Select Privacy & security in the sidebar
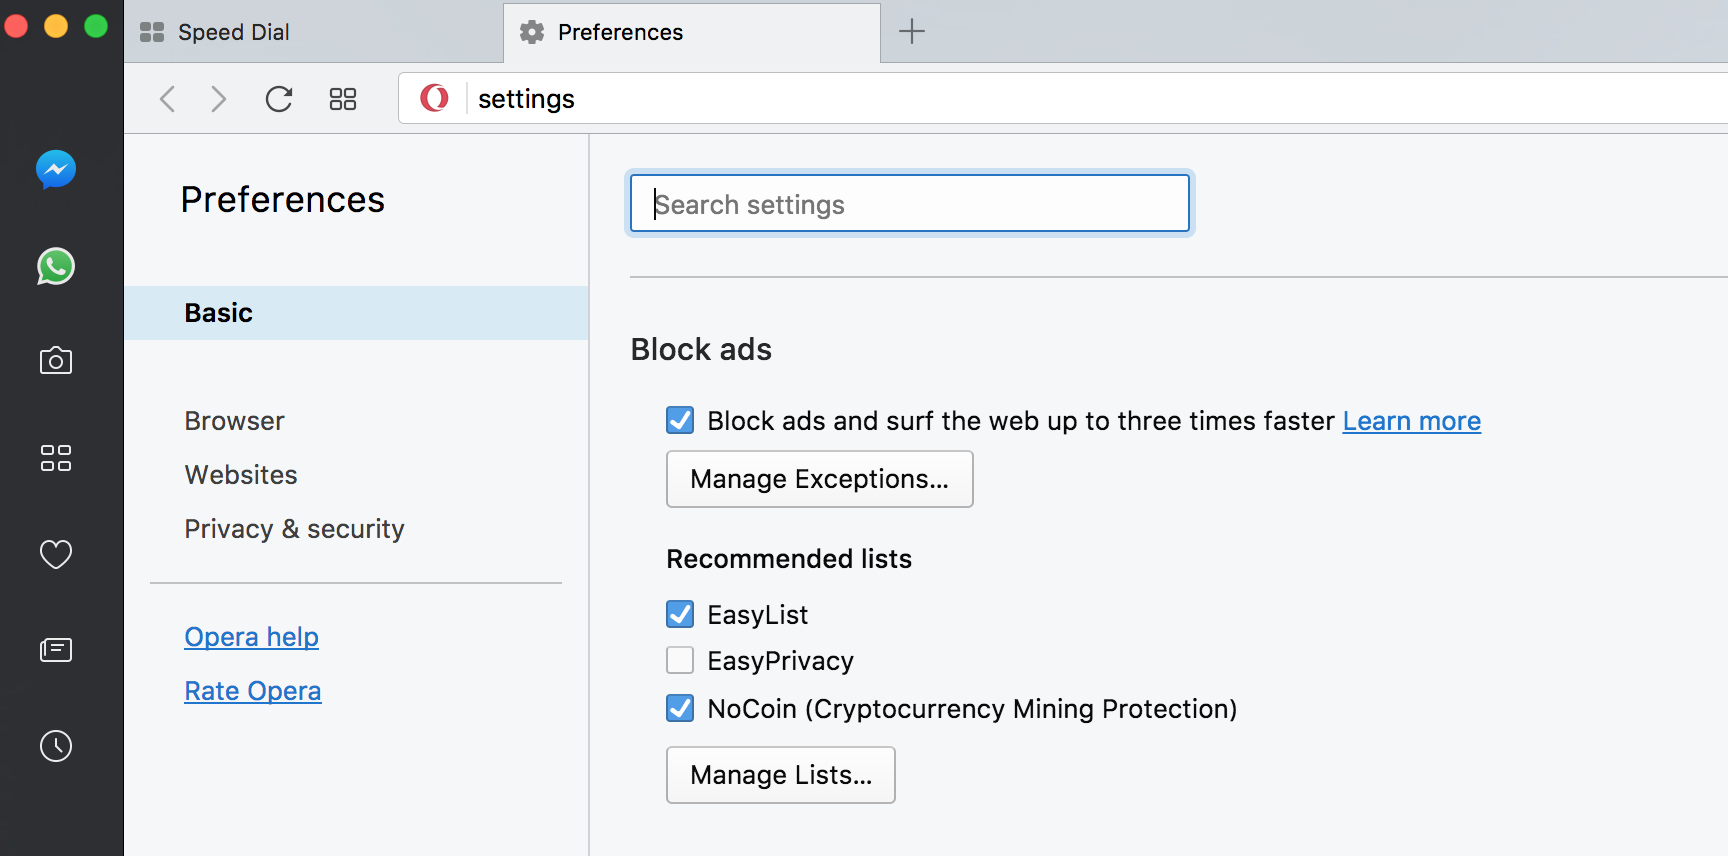 pyautogui.click(x=294, y=529)
